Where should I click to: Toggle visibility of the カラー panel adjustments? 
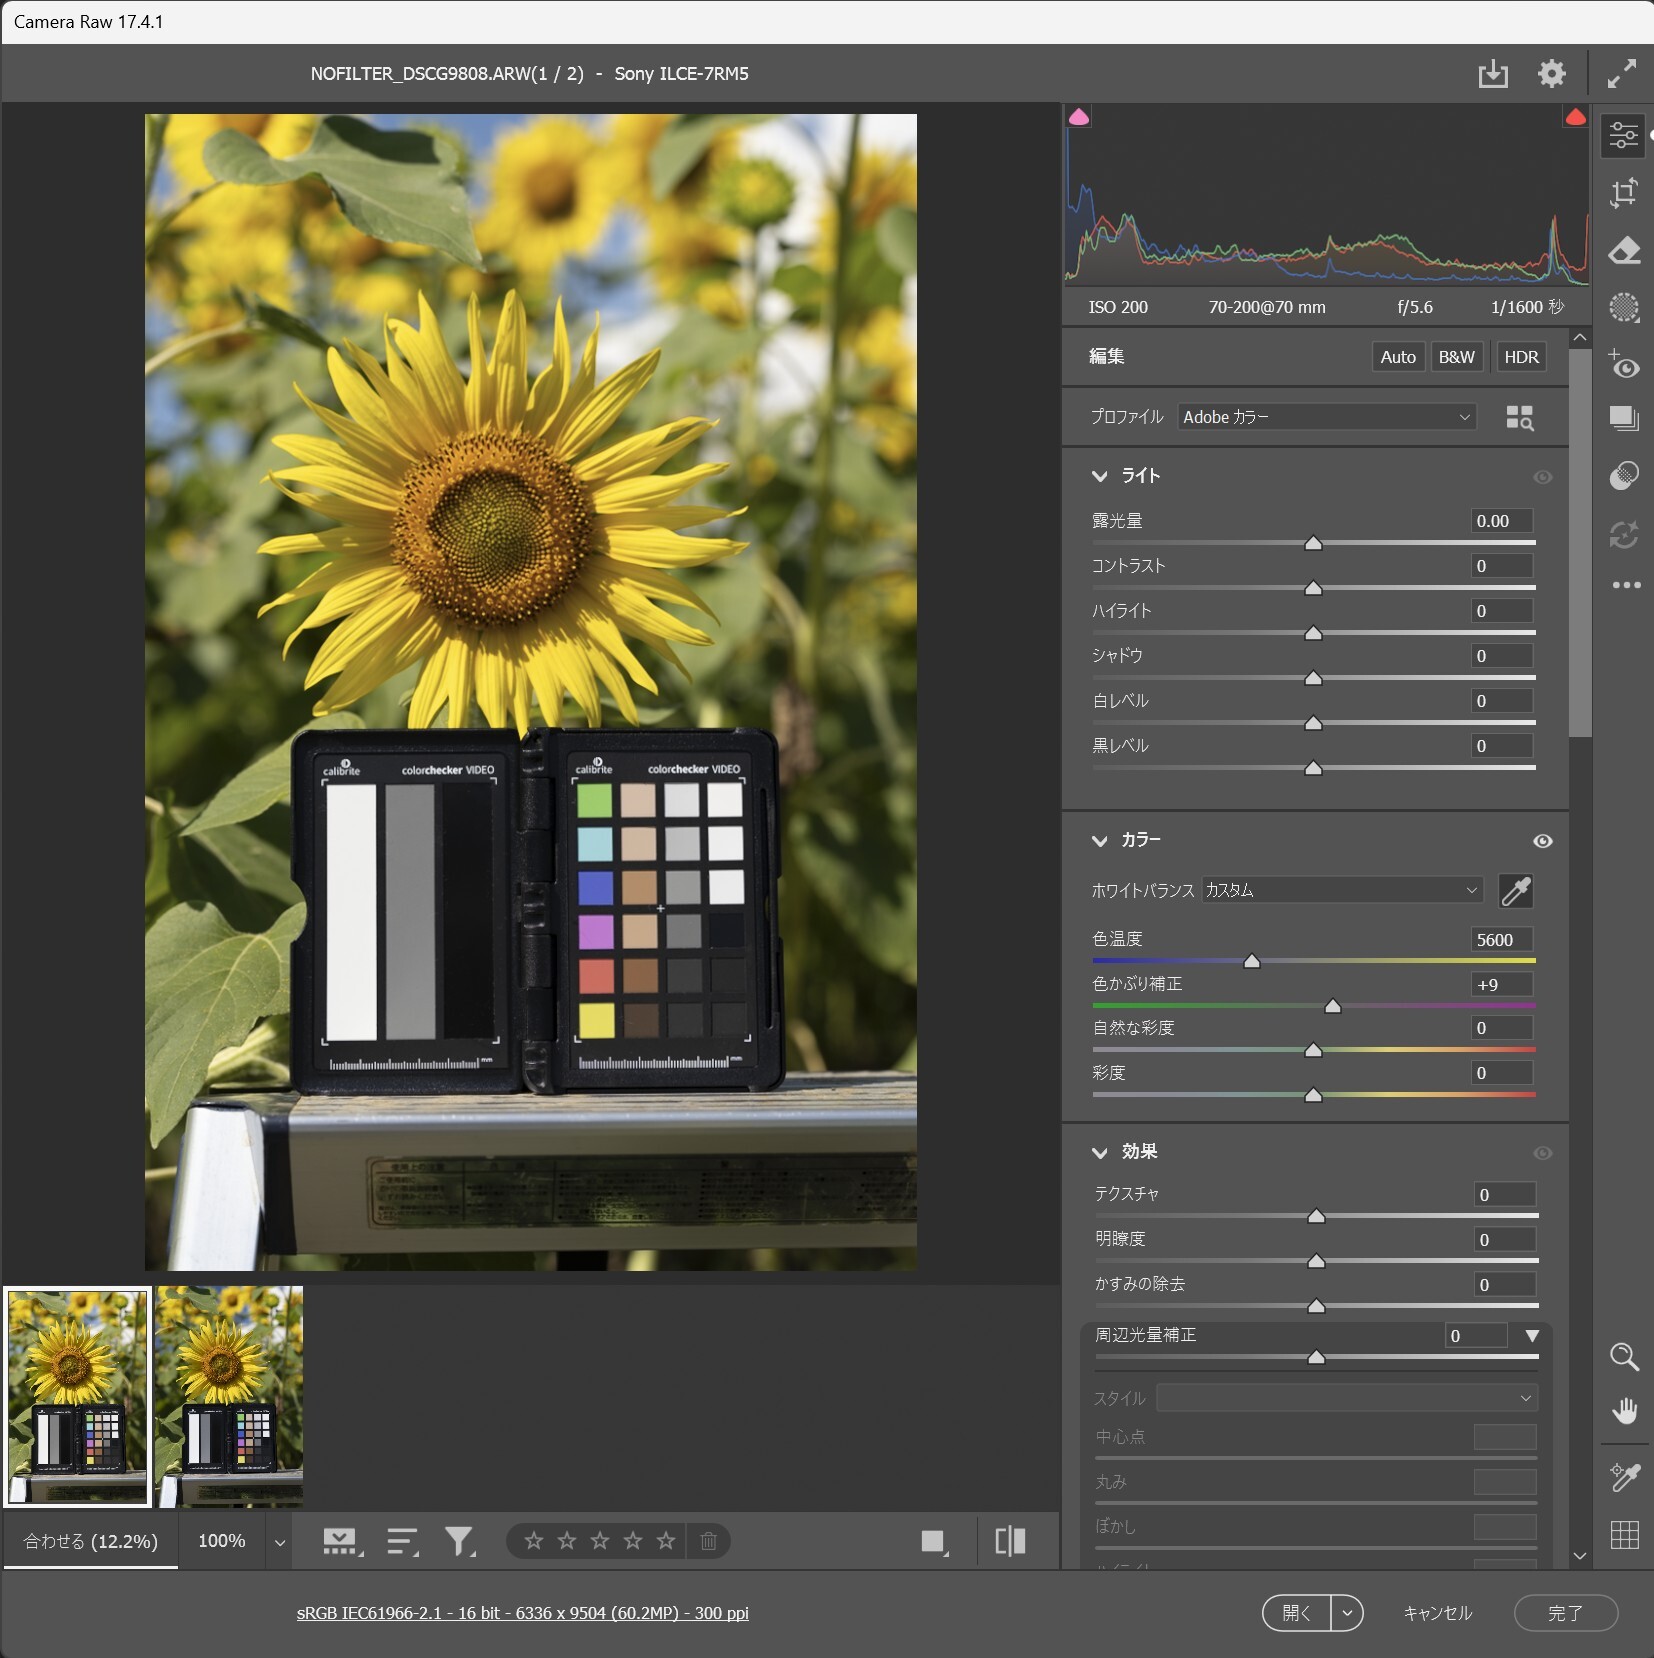tap(1543, 841)
